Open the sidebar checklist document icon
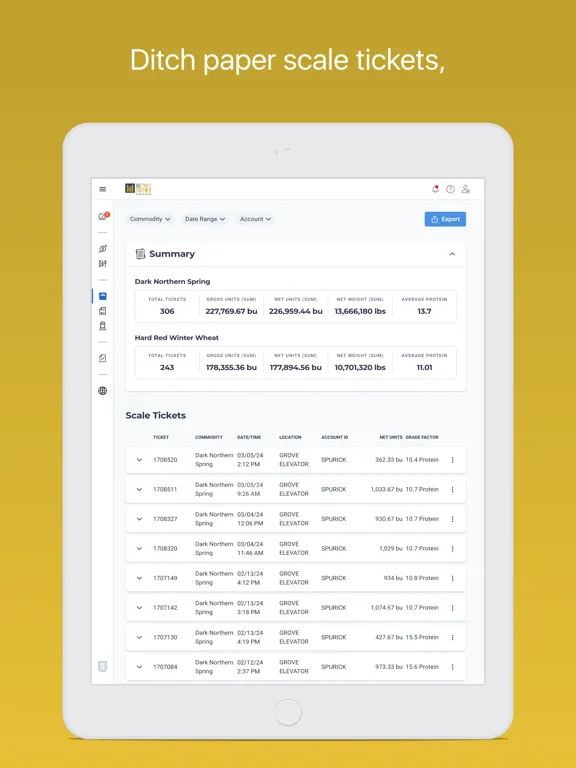576x768 pixels. coord(102,358)
